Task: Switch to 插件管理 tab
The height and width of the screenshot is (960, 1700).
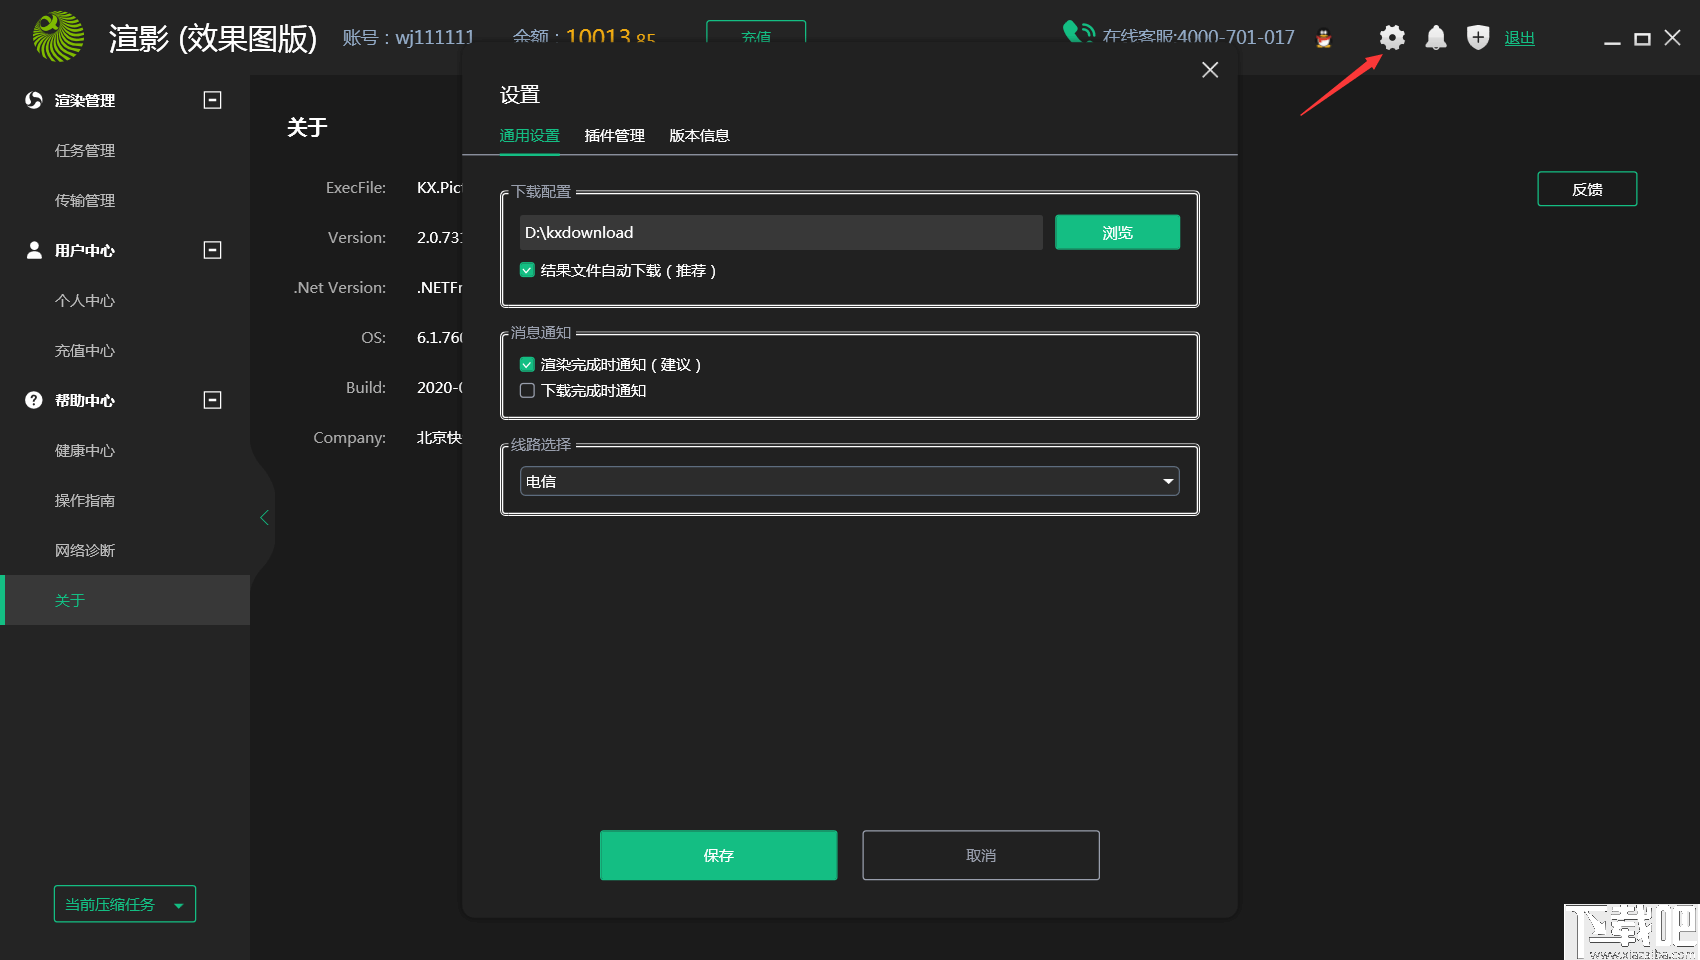Action: point(614,135)
